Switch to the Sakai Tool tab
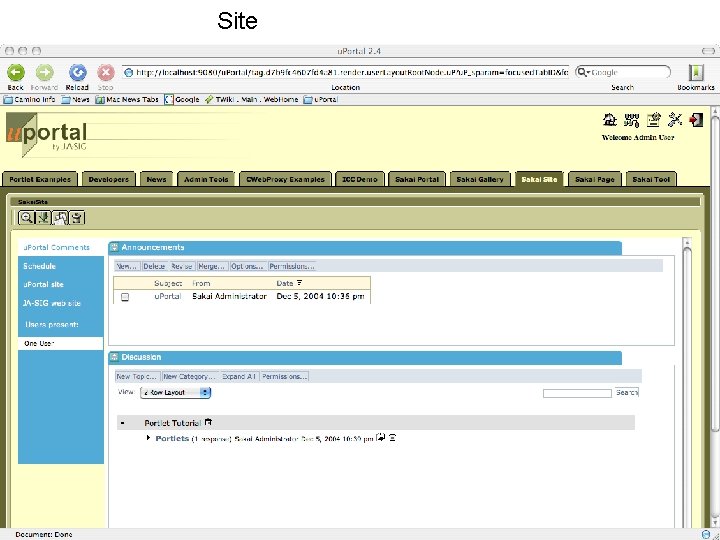This screenshot has width=720, height=540. click(651, 180)
